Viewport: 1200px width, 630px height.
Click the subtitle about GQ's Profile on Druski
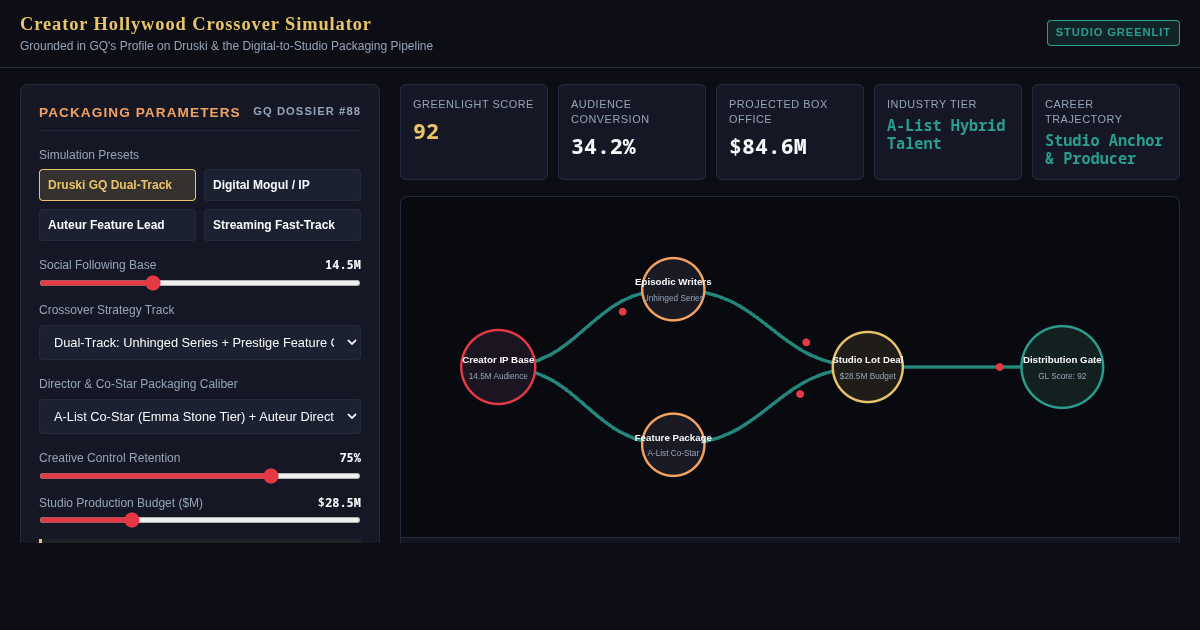pyautogui.click(x=226, y=46)
